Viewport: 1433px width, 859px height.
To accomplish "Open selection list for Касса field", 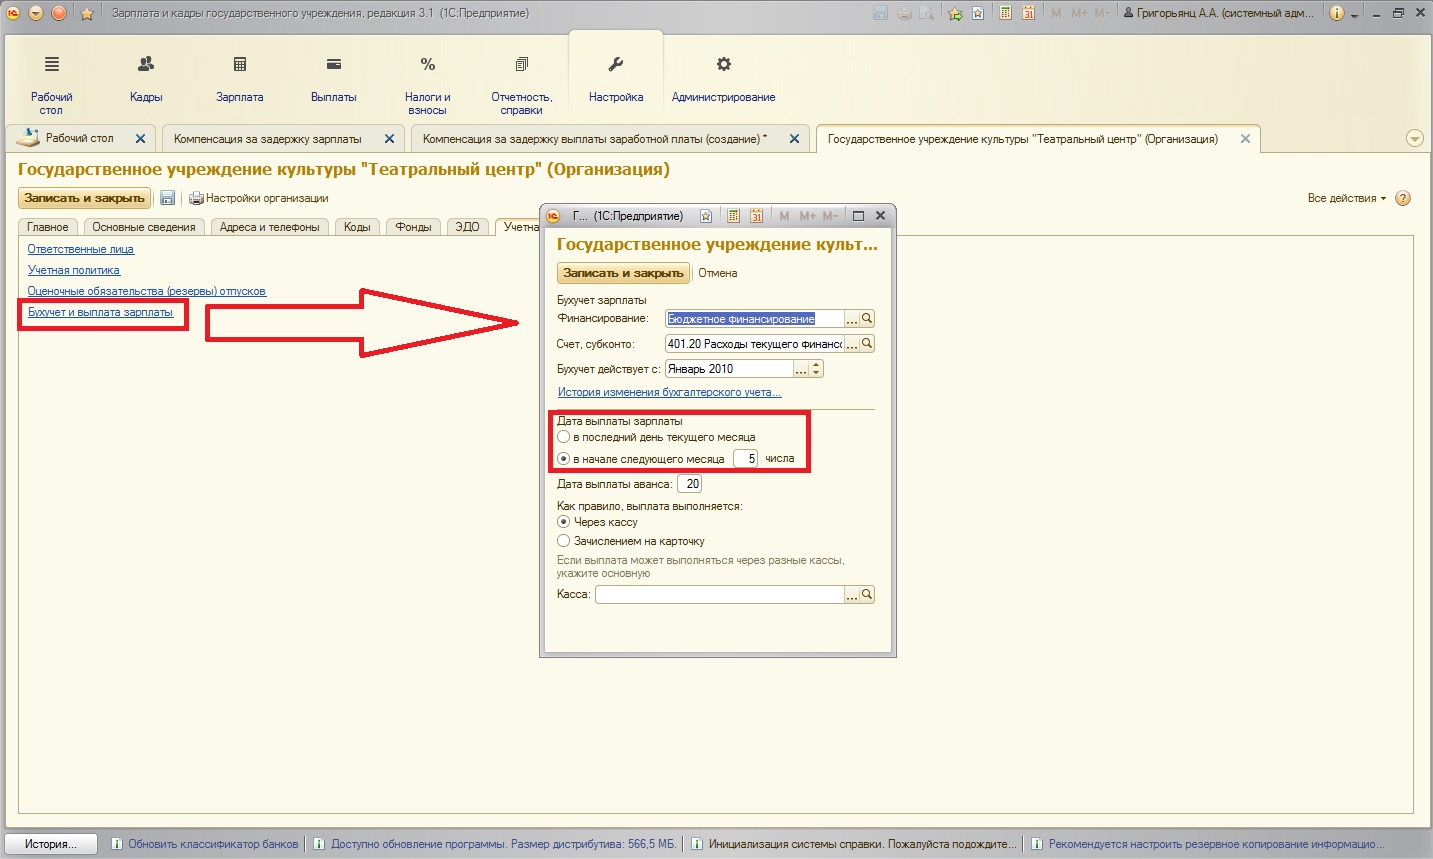I will [x=852, y=594].
